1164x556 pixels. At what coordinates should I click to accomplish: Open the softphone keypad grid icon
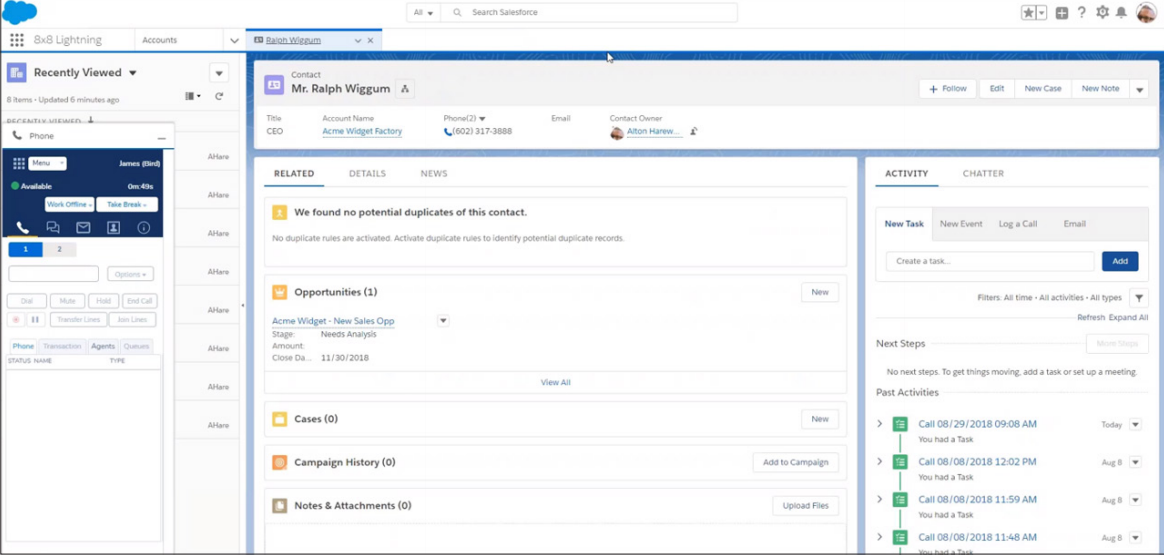pos(19,163)
